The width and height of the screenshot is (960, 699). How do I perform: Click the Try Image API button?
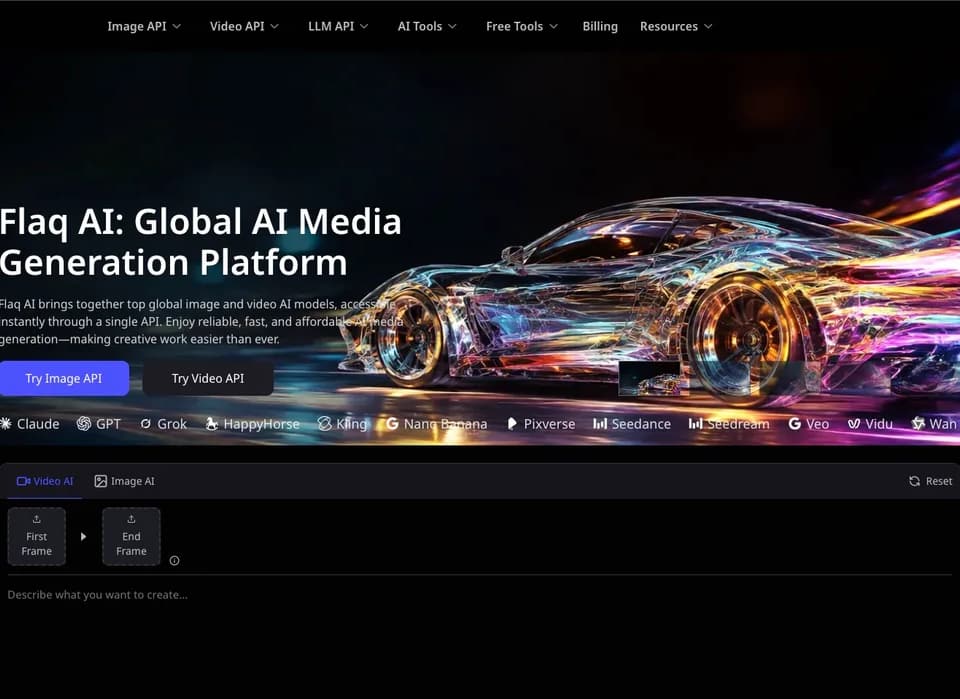[64, 378]
